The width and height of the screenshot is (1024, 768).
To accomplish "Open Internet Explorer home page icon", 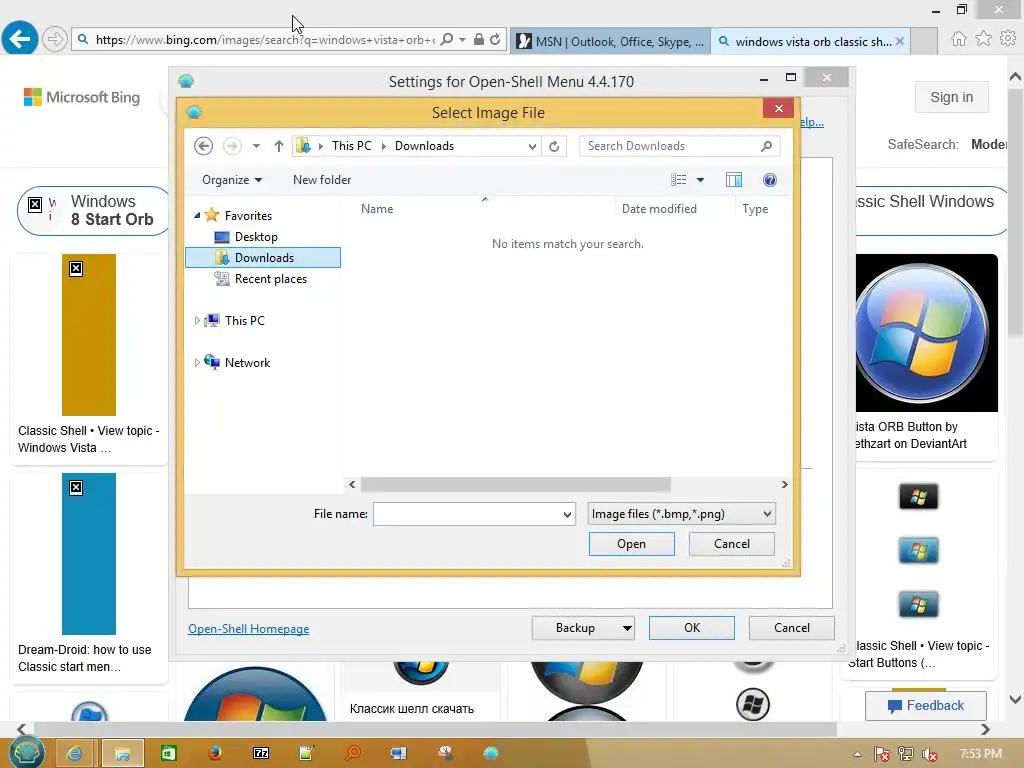I will tap(958, 39).
